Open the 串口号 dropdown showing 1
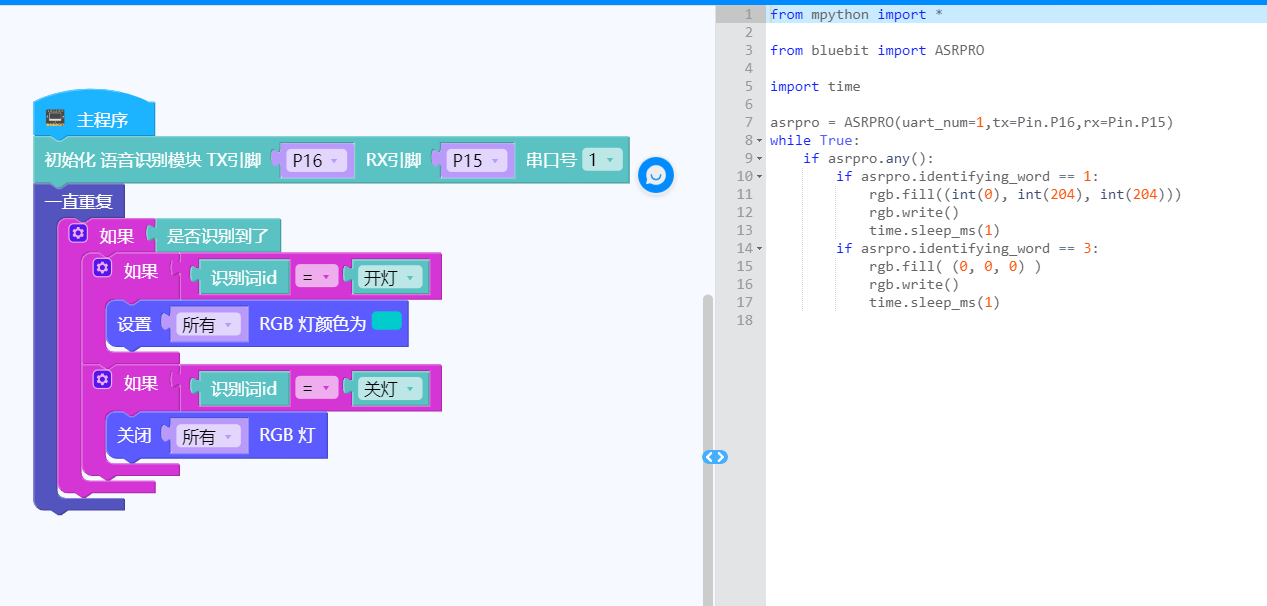 pos(602,160)
